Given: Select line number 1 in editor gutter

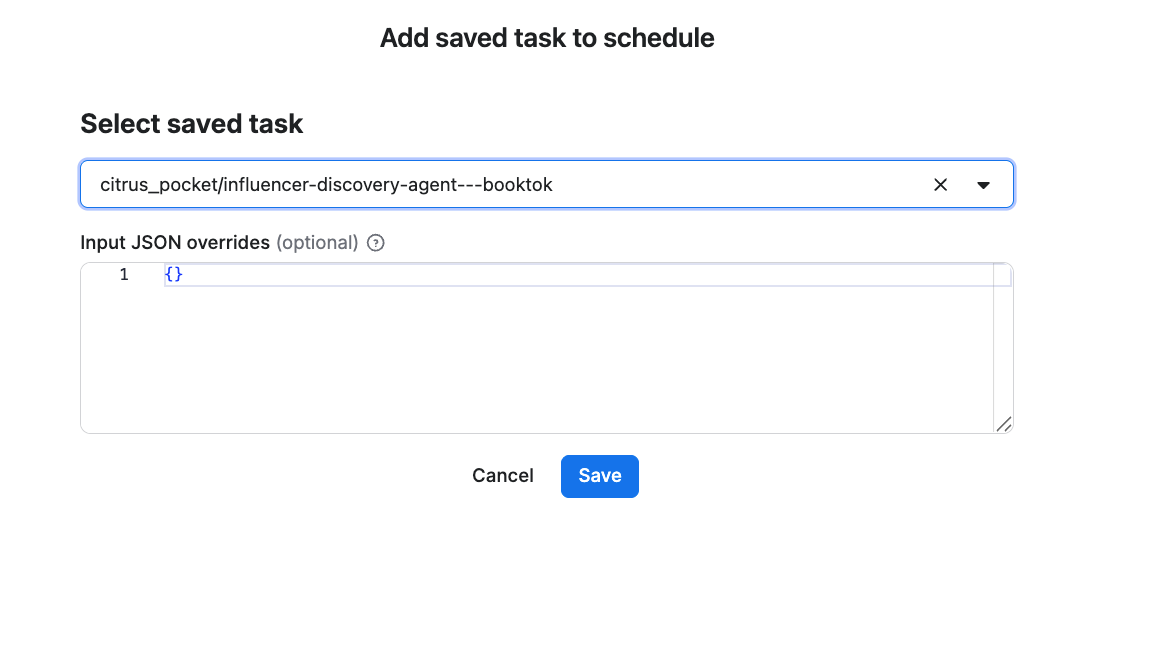Looking at the screenshot, I should tap(124, 274).
